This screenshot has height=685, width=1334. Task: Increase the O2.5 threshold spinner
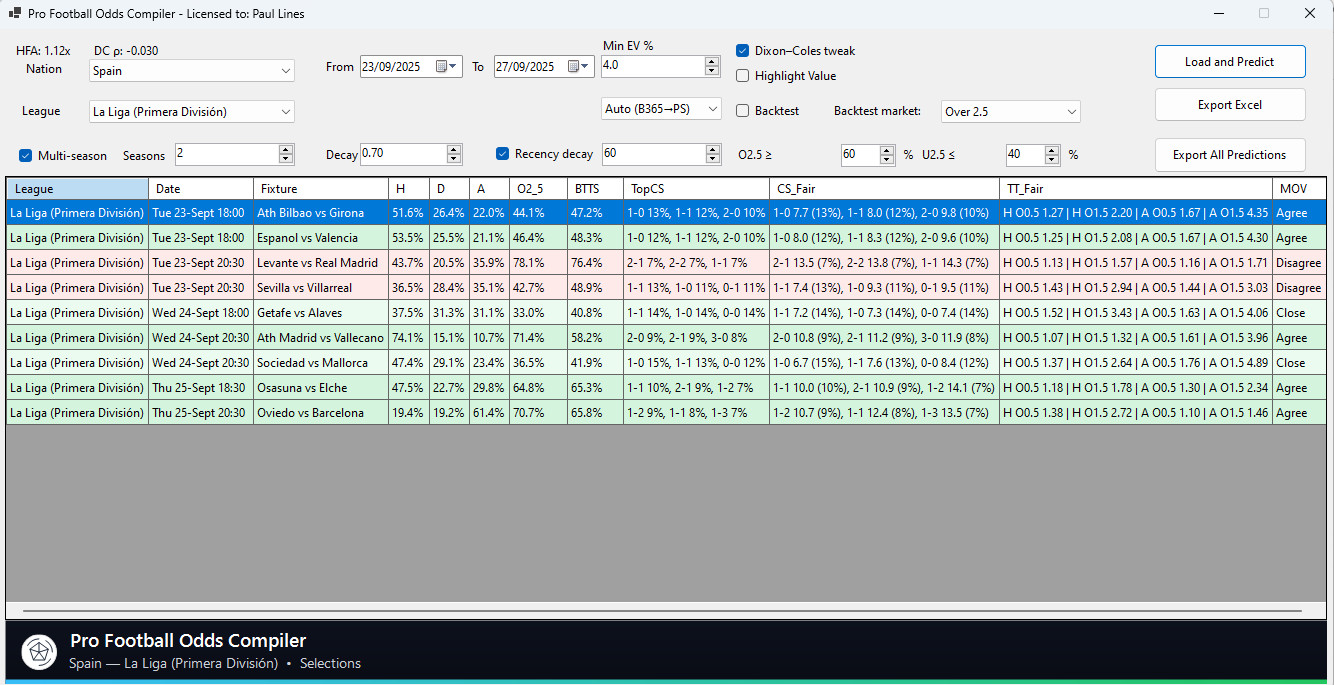[x=887, y=150]
